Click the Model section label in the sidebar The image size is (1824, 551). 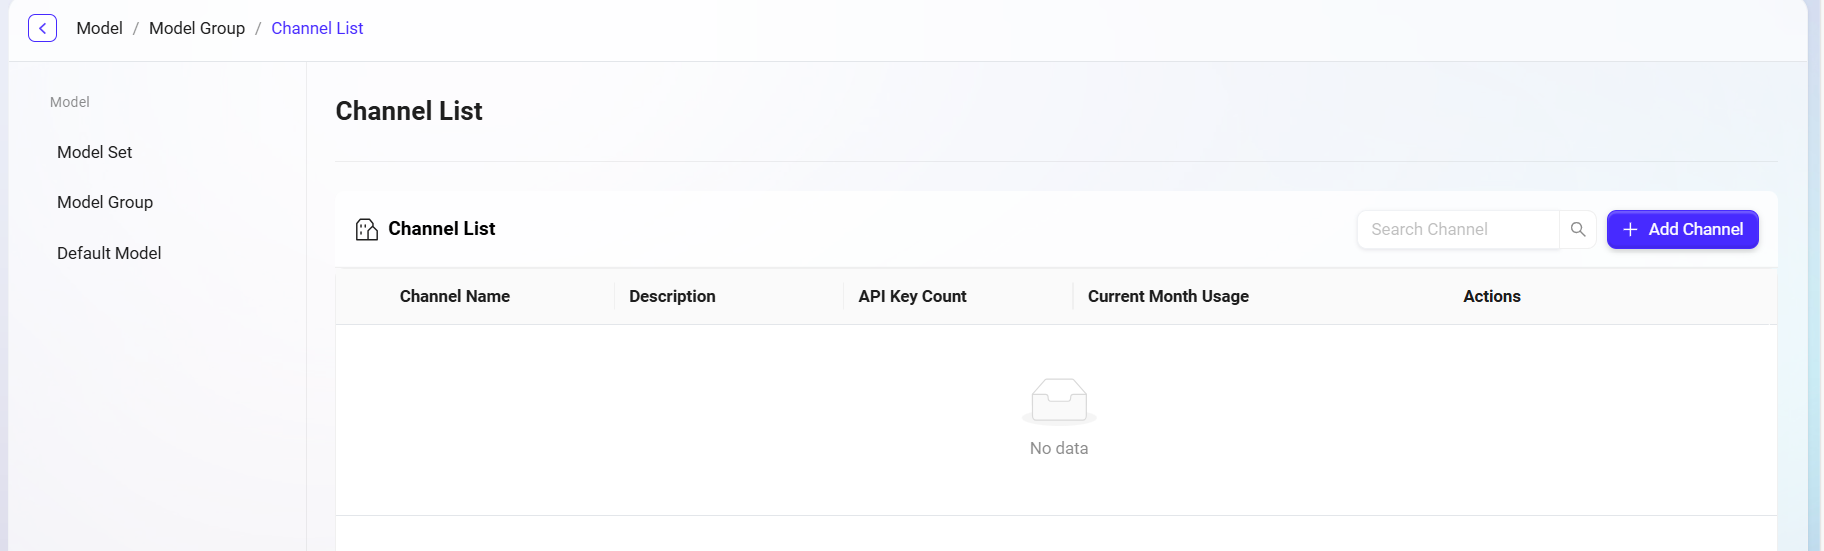pos(70,102)
